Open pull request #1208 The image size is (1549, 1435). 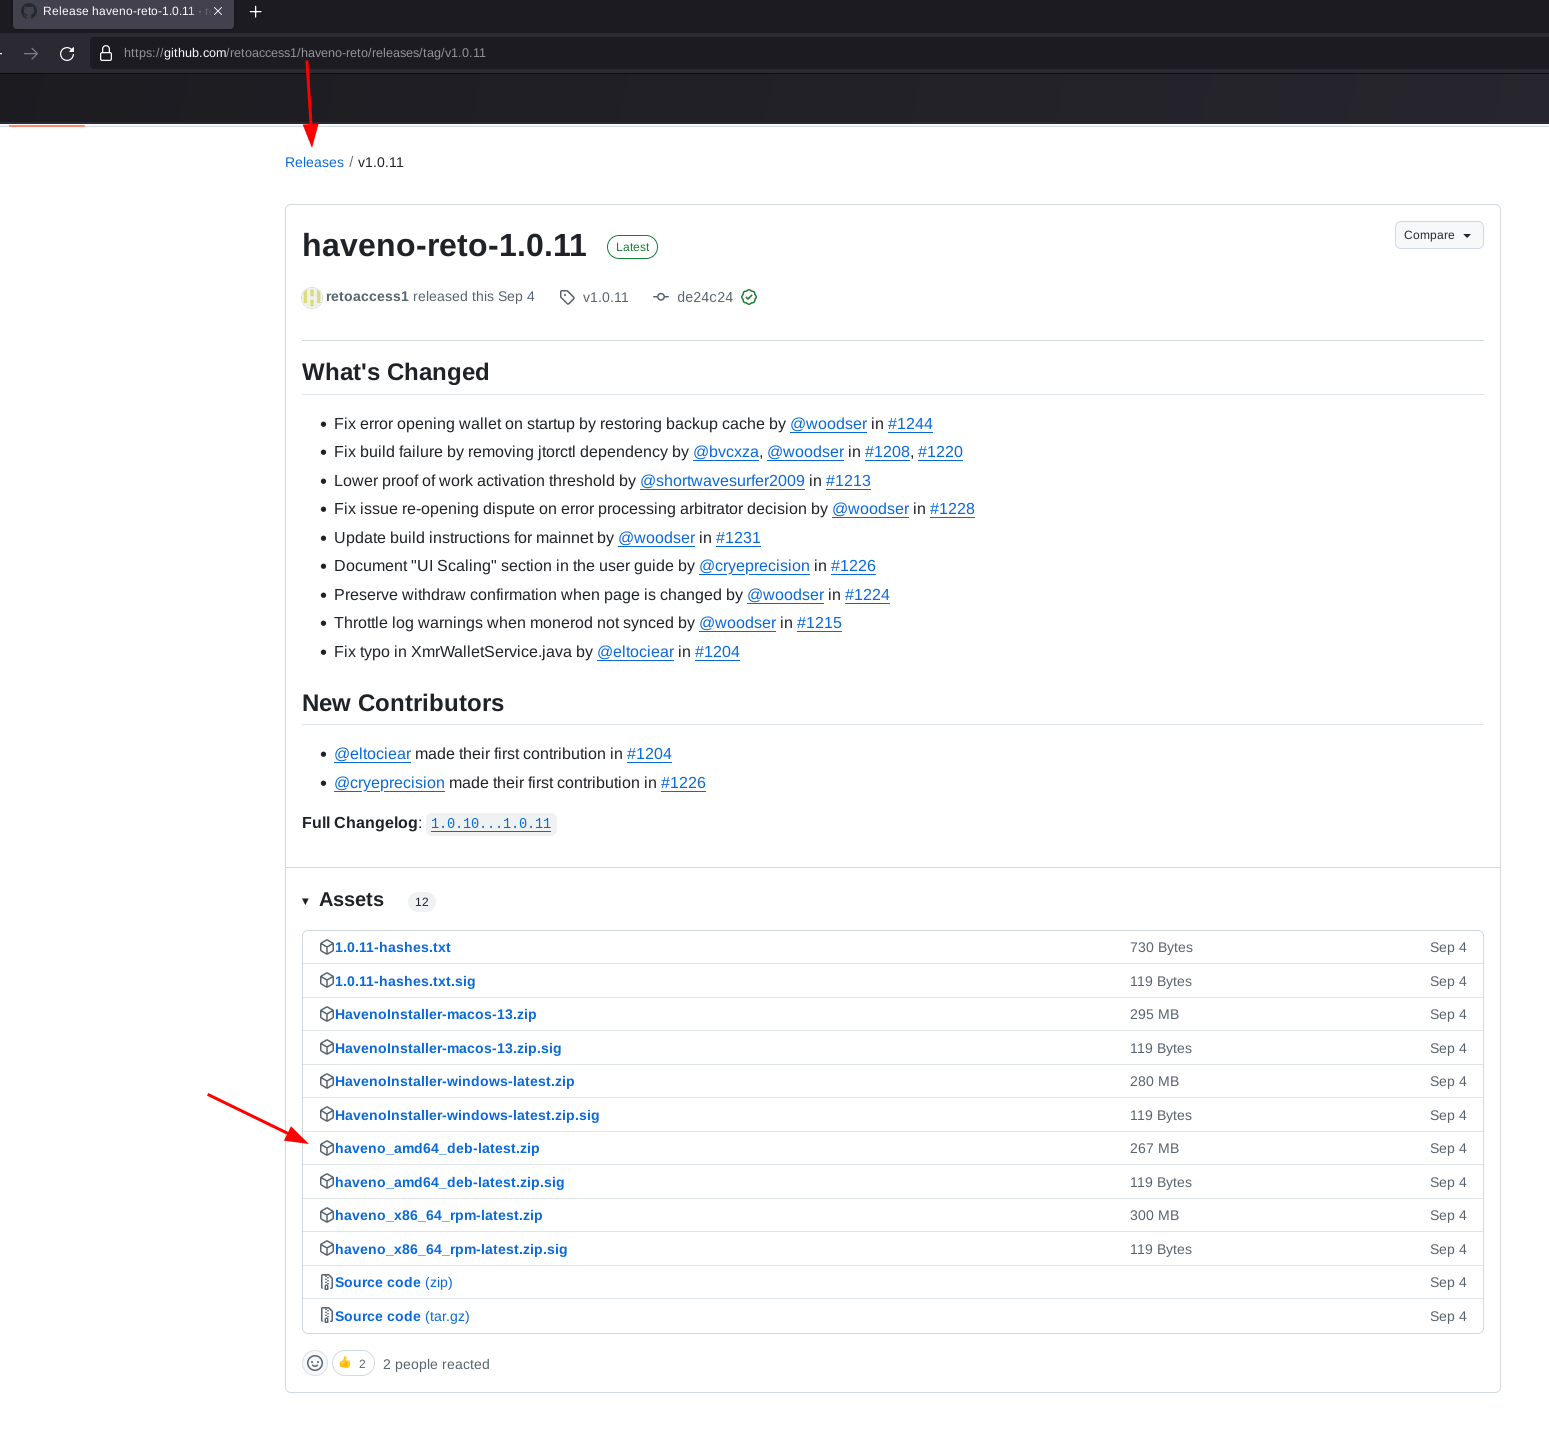pyautogui.click(x=887, y=452)
